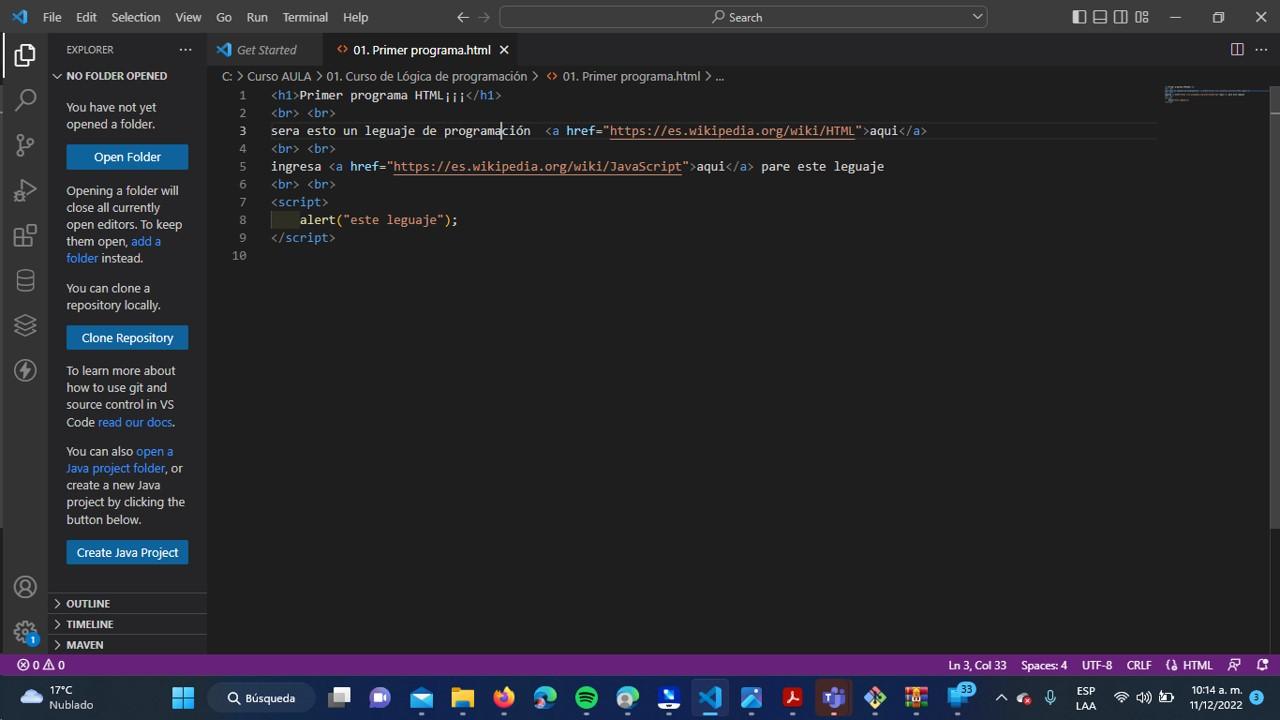Click the title bar Search box

[x=743, y=17]
